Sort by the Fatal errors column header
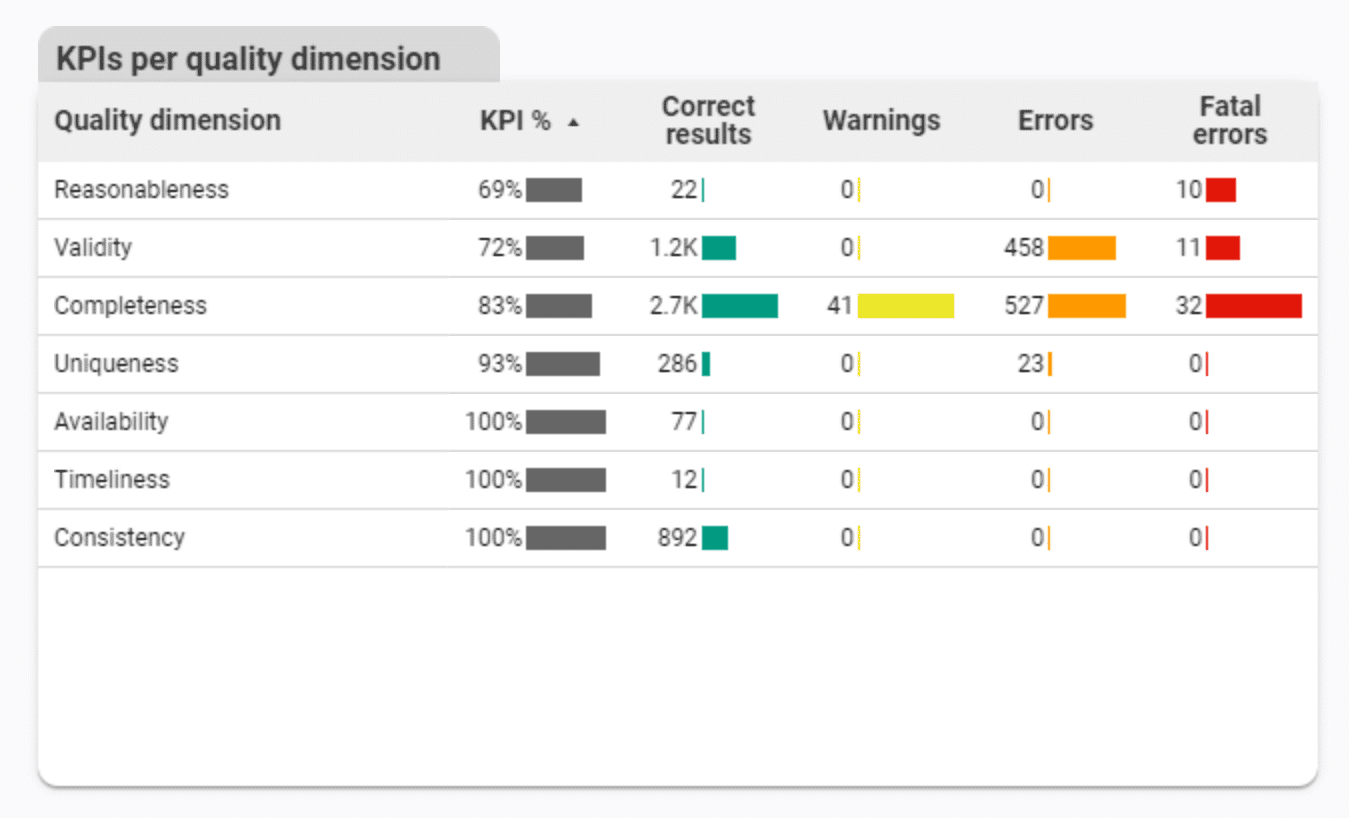The image size is (1349, 818). coord(1229,121)
